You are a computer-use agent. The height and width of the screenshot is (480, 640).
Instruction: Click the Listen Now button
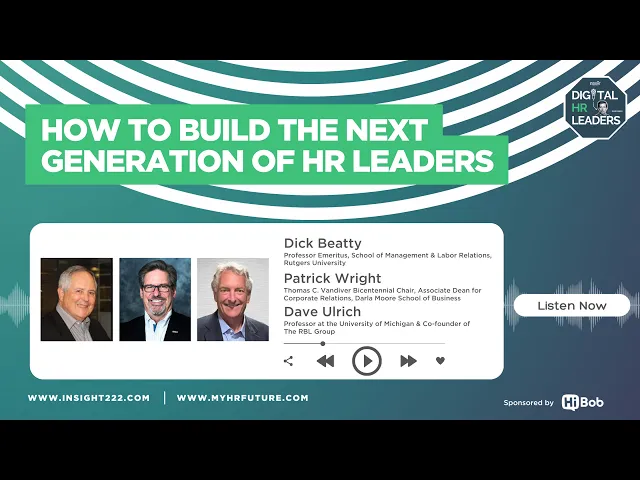(x=571, y=305)
